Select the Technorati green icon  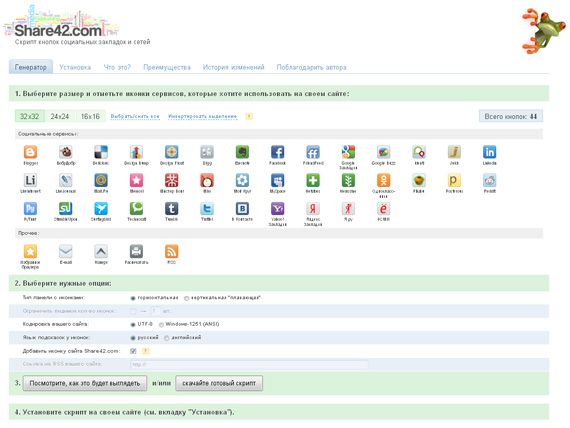pos(136,208)
